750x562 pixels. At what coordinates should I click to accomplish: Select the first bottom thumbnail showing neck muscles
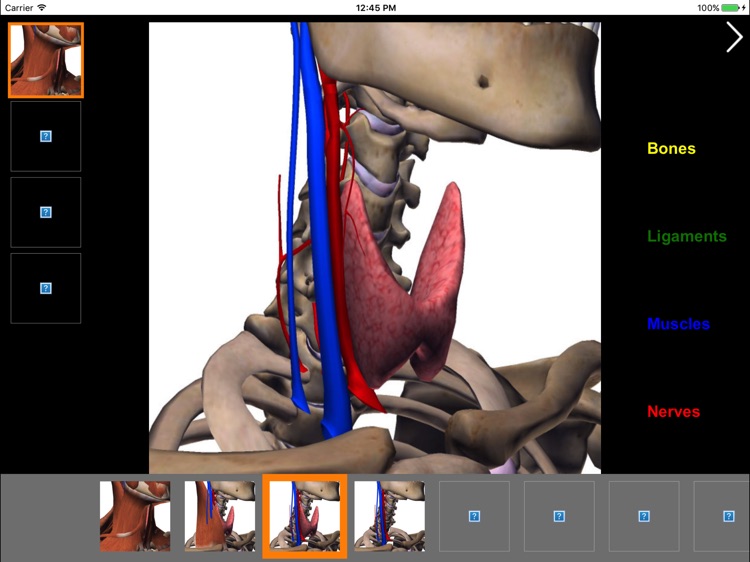[x=135, y=516]
